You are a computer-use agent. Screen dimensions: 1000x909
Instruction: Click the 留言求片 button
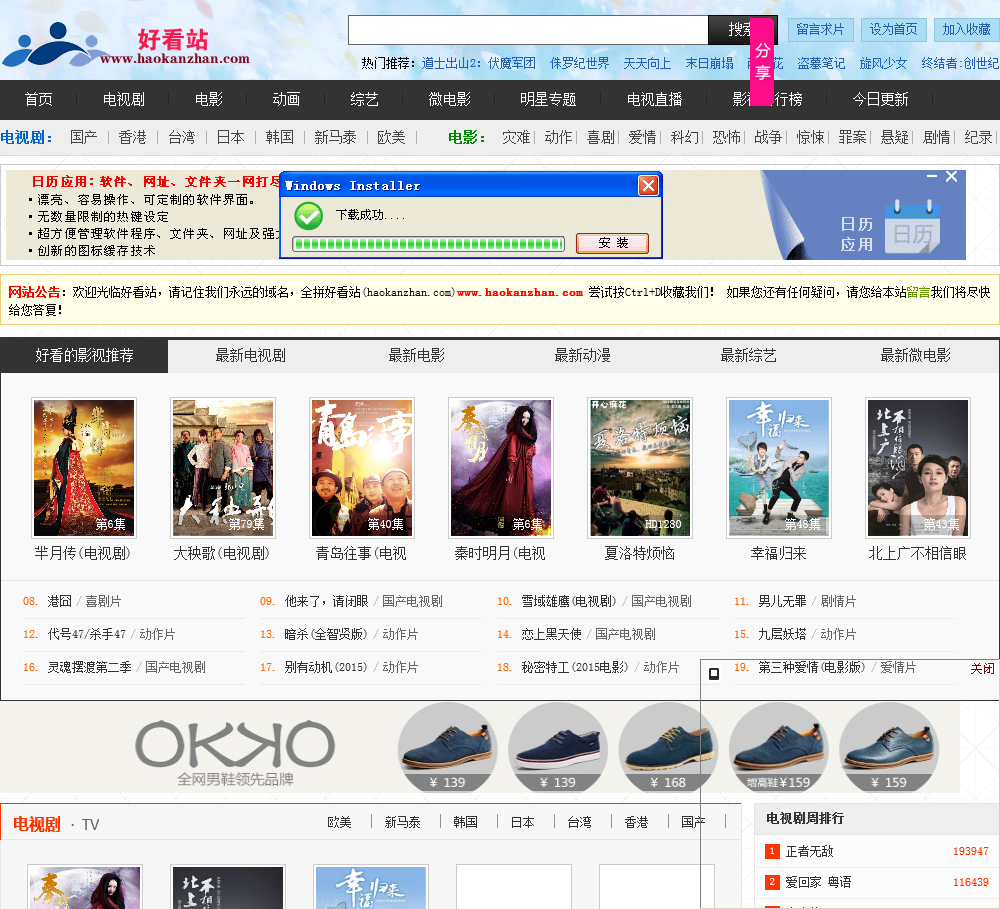820,29
